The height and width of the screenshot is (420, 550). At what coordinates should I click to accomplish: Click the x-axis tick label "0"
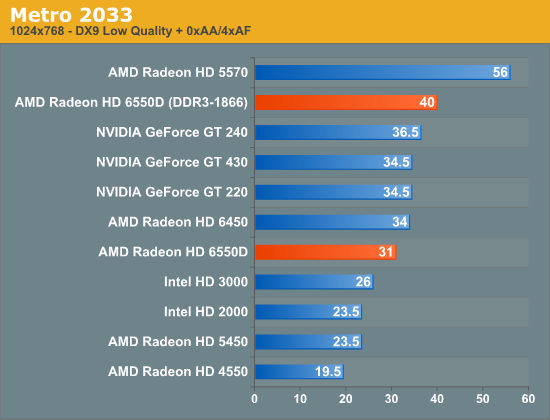coord(255,399)
